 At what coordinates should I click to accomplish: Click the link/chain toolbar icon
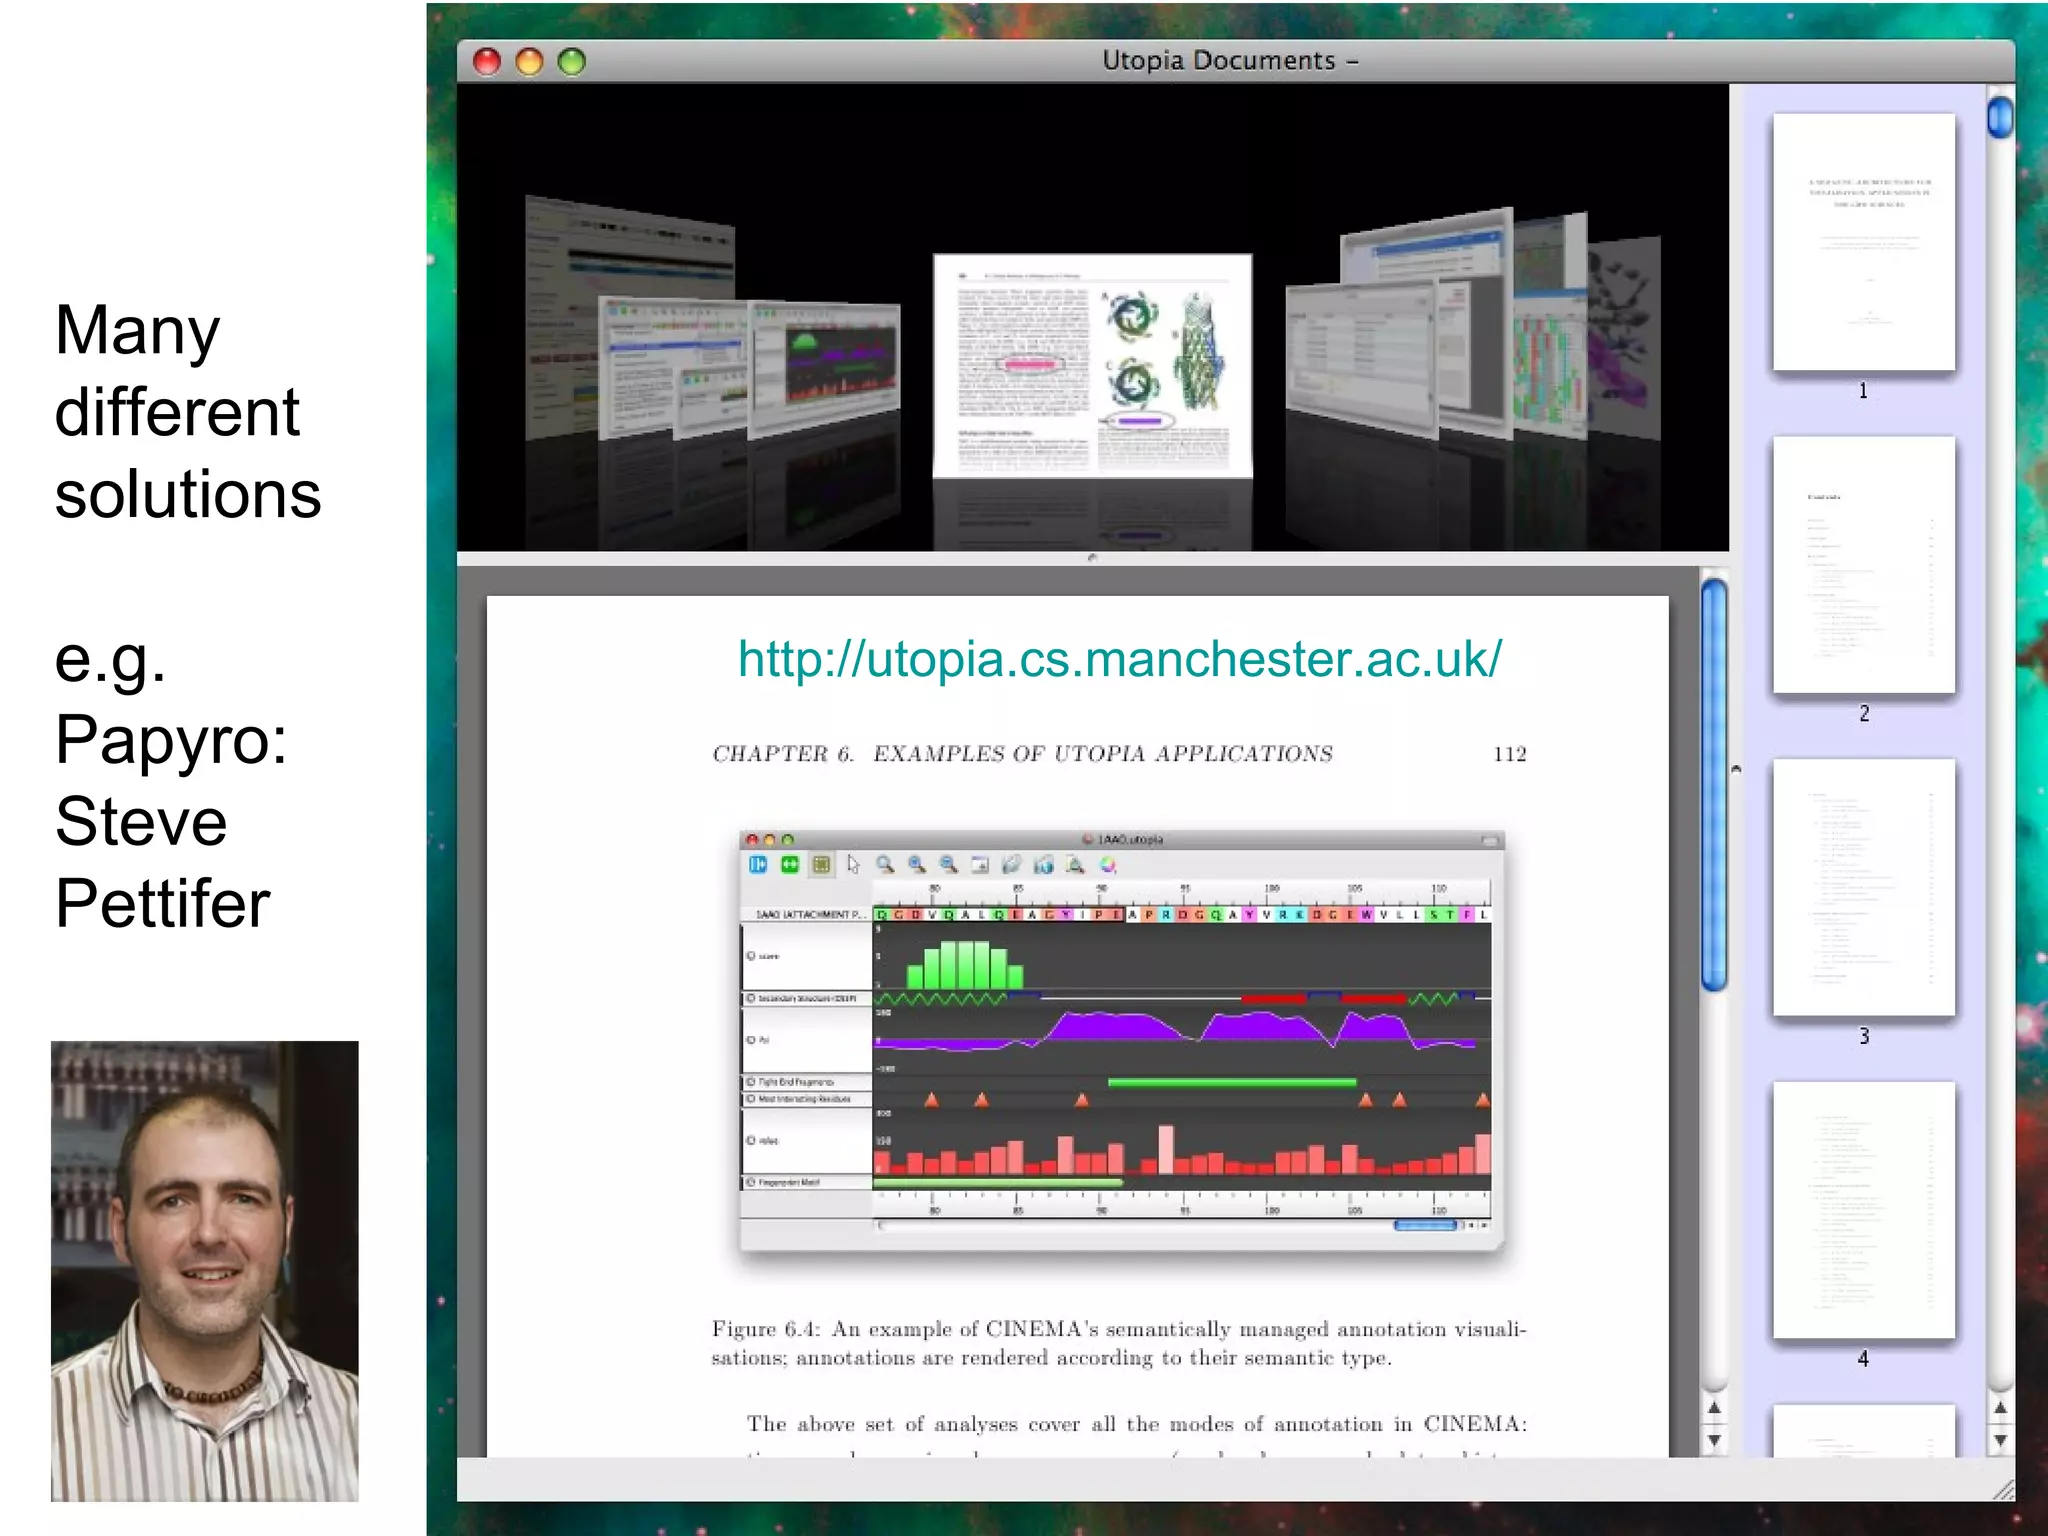pyautogui.click(x=1012, y=865)
